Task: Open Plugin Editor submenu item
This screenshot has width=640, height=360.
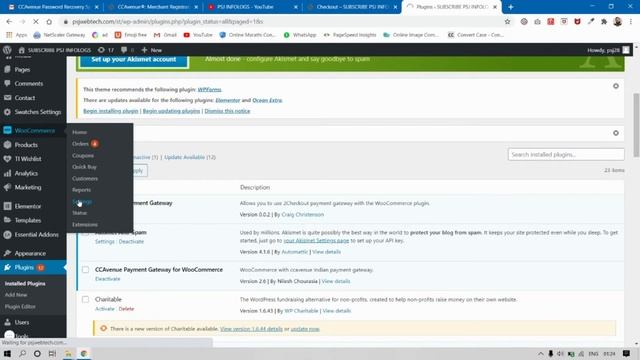Action: point(20,306)
